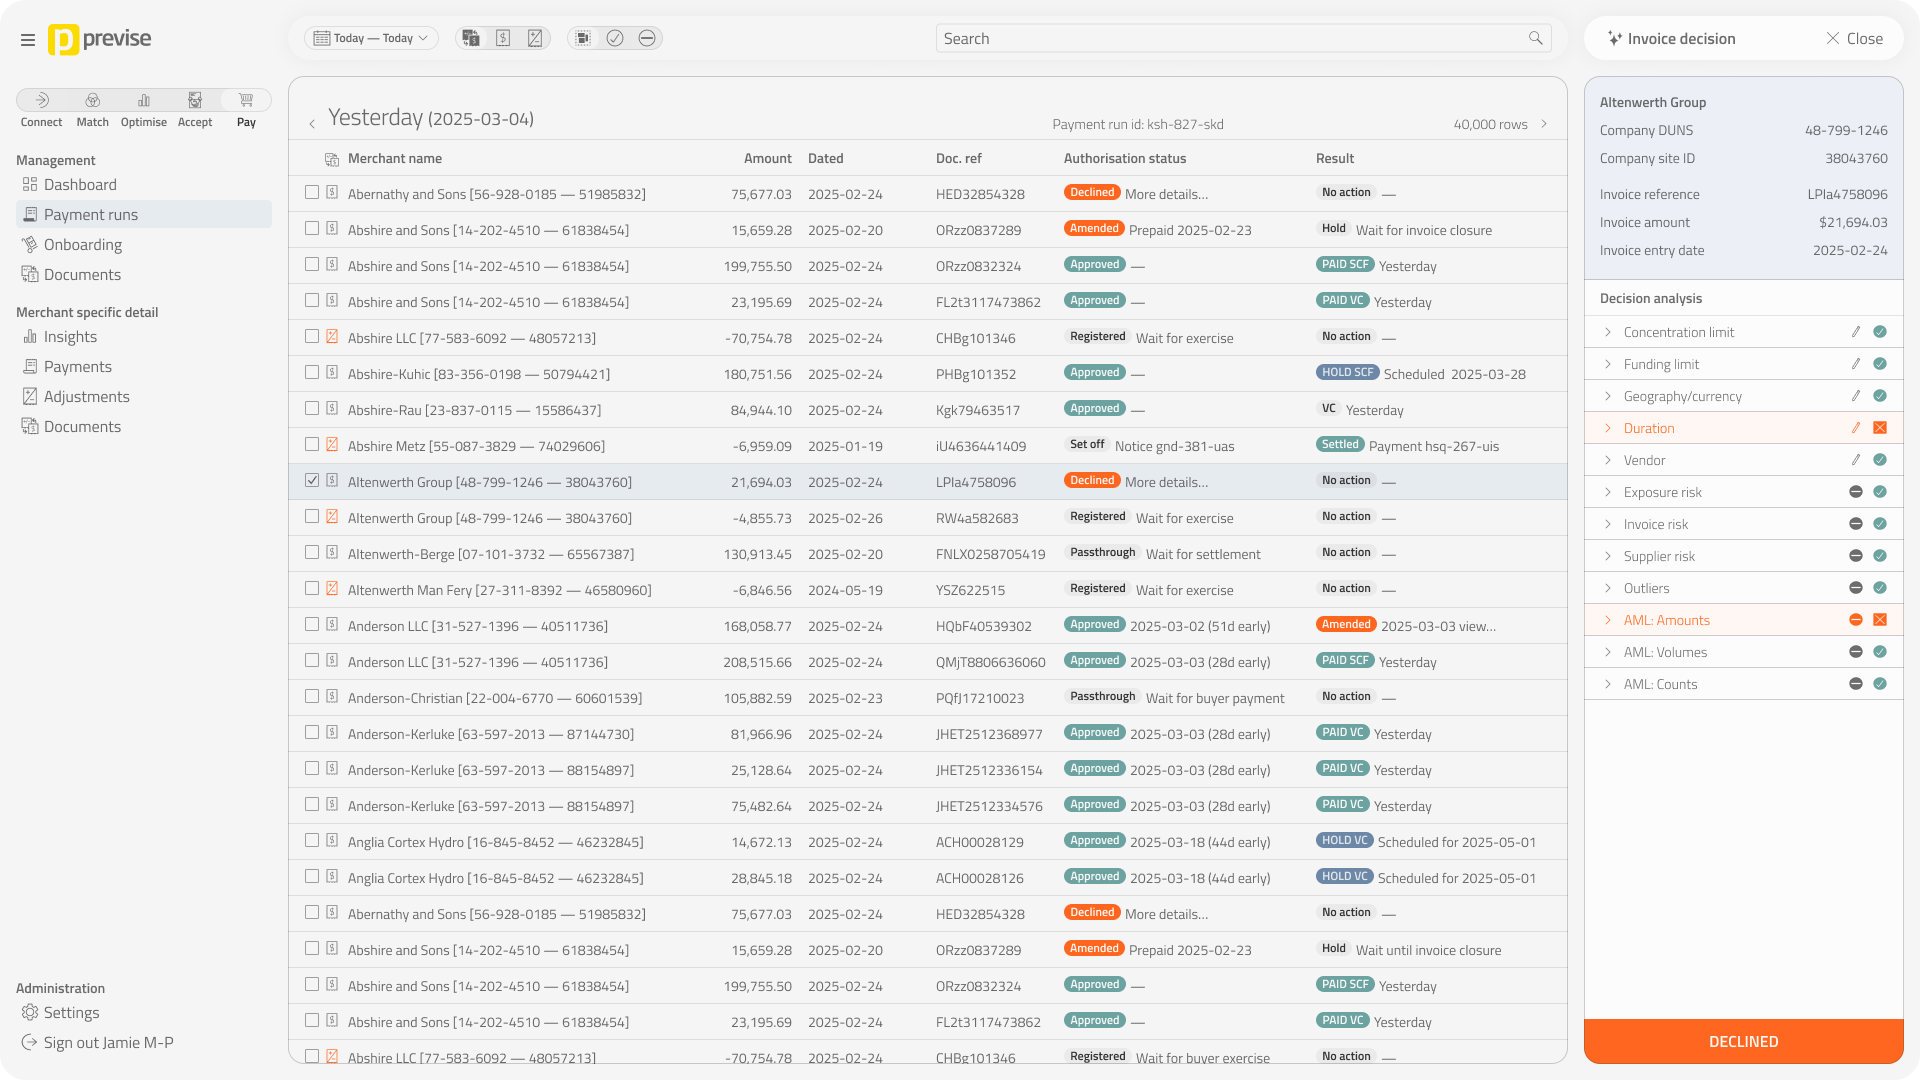Click into the Search field
This screenshot has height=1080, width=1920.
click(1230, 39)
